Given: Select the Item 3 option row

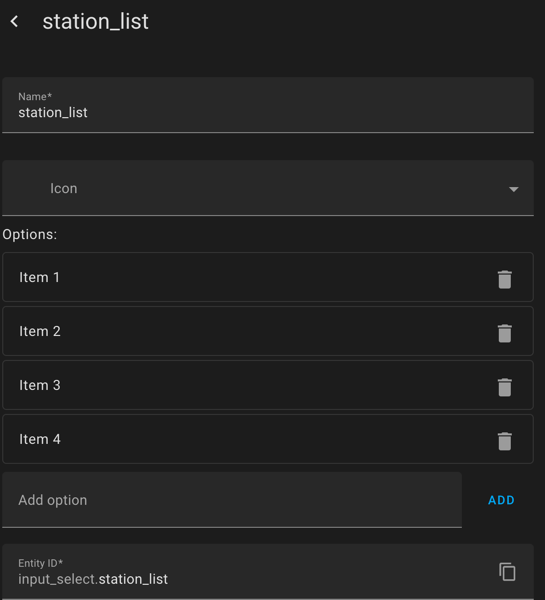Looking at the screenshot, I should (x=268, y=385).
